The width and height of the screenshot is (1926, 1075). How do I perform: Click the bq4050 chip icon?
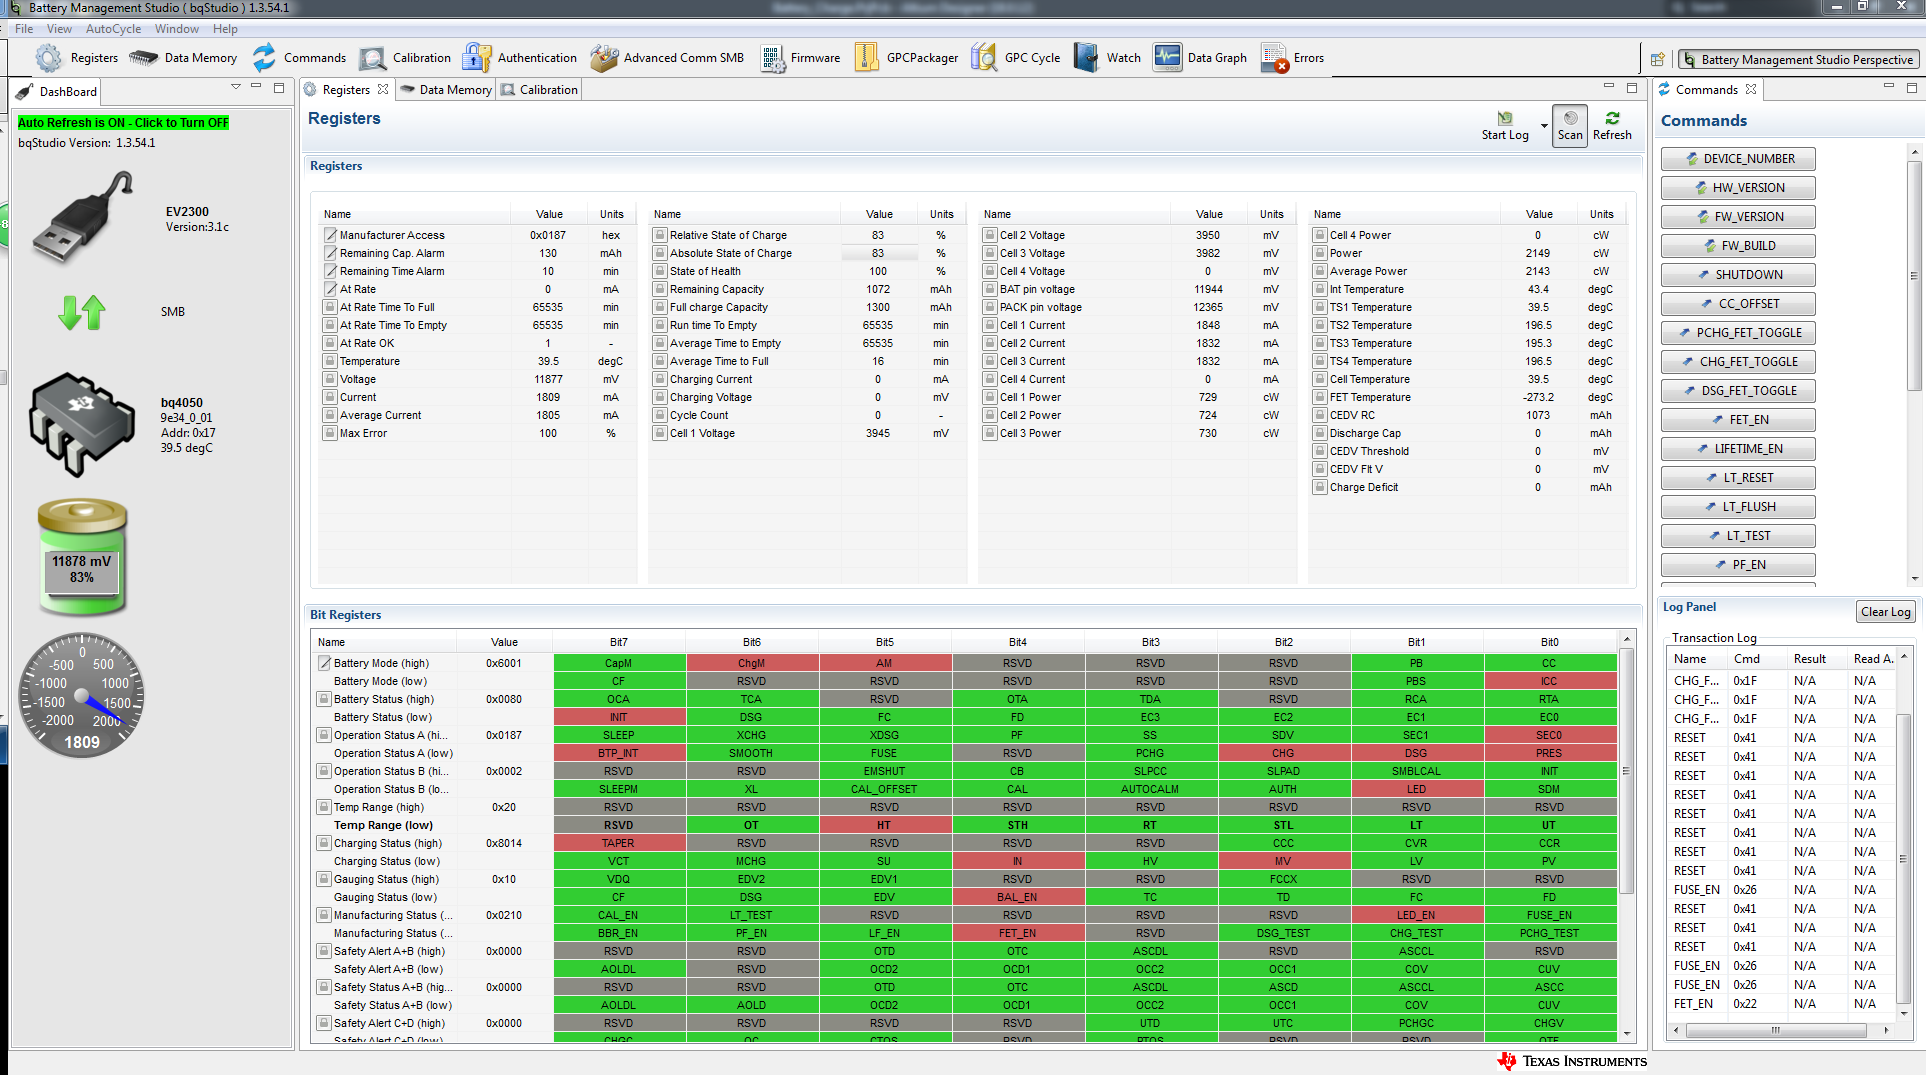(82, 424)
